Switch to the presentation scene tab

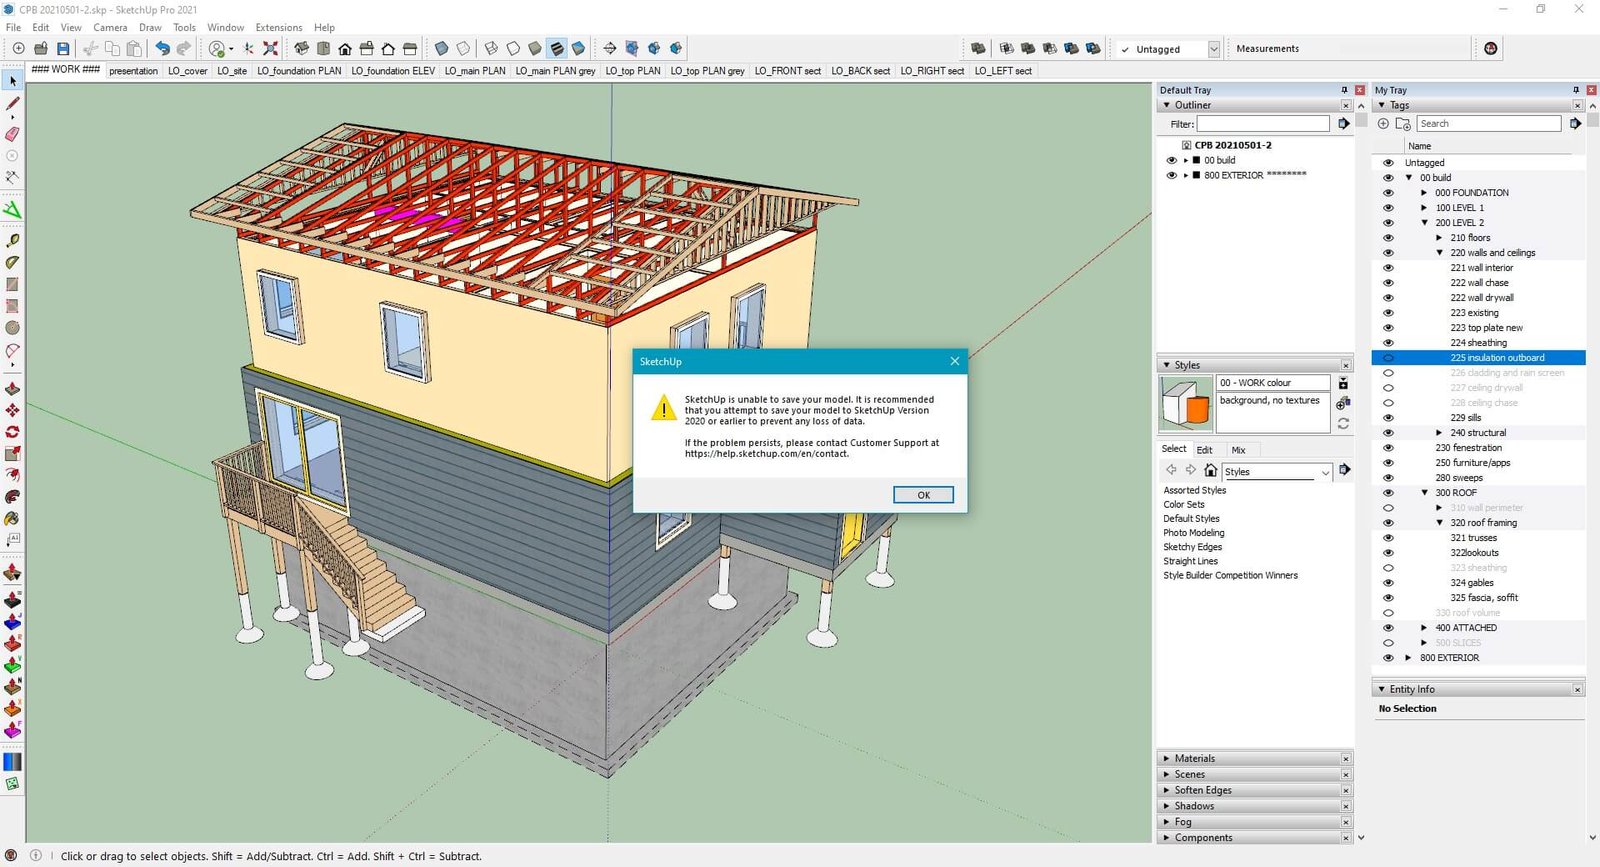click(x=133, y=71)
